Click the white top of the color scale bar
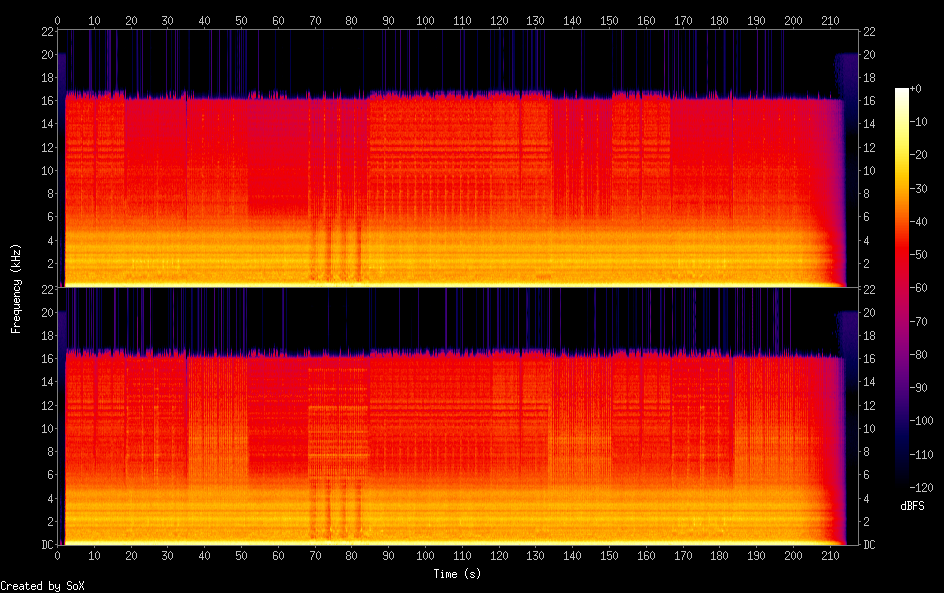 click(x=902, y=92)
